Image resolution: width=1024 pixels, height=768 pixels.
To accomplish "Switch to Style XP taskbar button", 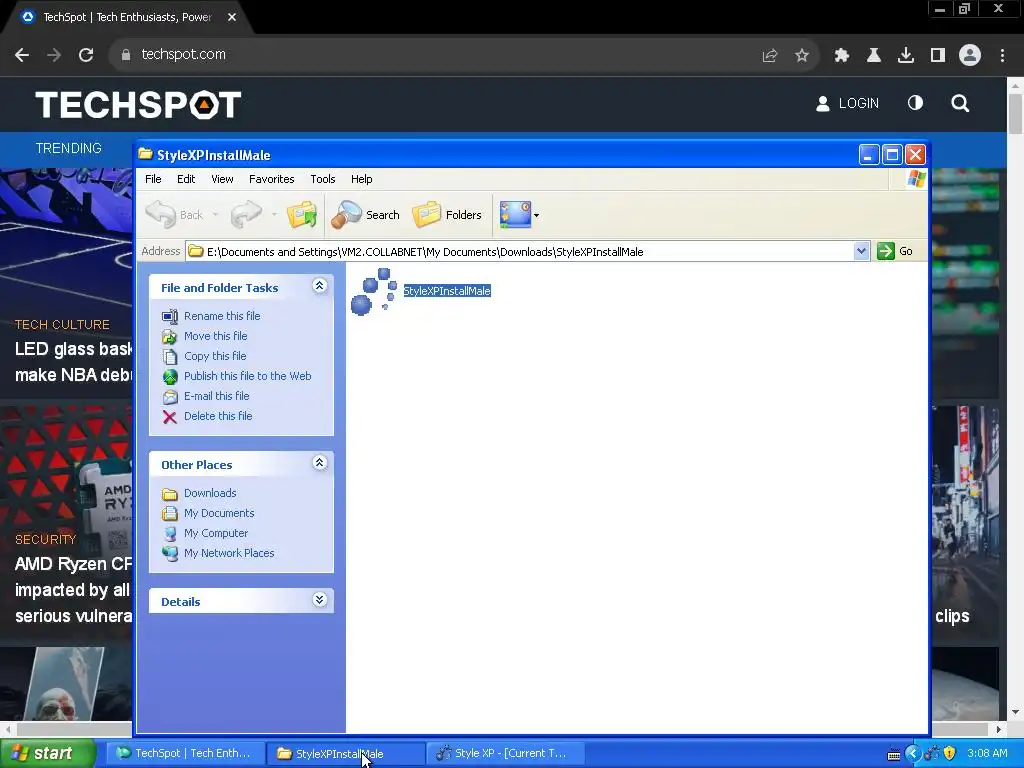I will 505,754.
